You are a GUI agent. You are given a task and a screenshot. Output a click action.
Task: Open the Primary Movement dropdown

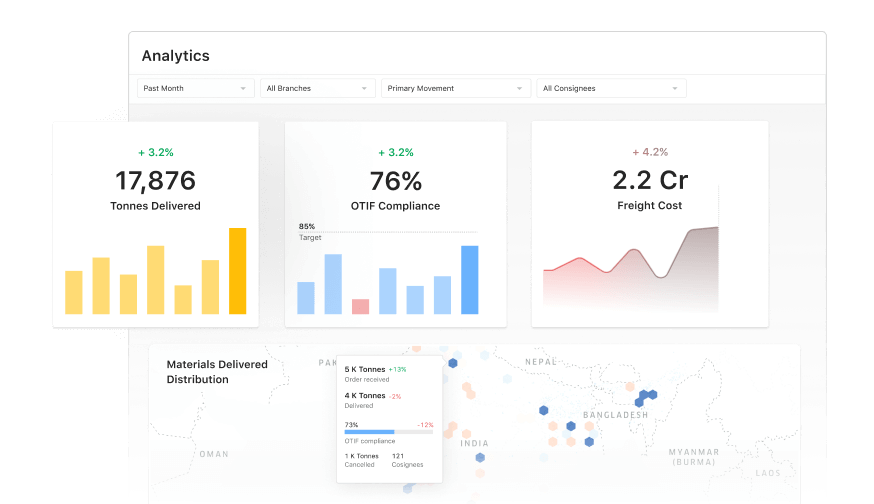point(455,88)
